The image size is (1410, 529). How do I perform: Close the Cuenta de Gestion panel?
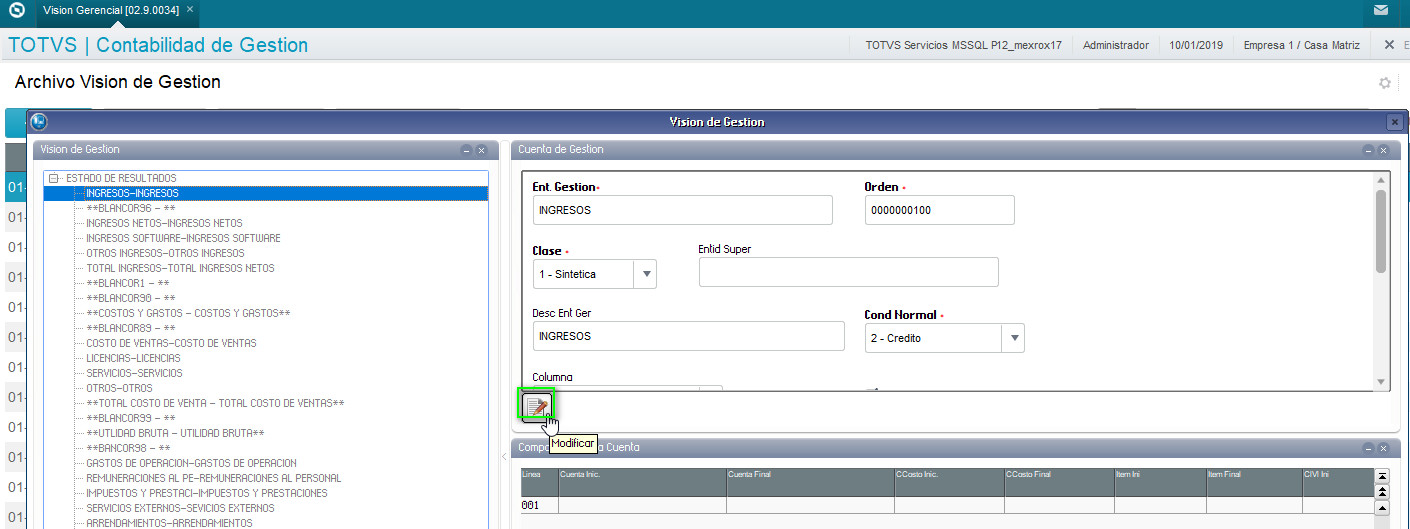point(1383,150)
